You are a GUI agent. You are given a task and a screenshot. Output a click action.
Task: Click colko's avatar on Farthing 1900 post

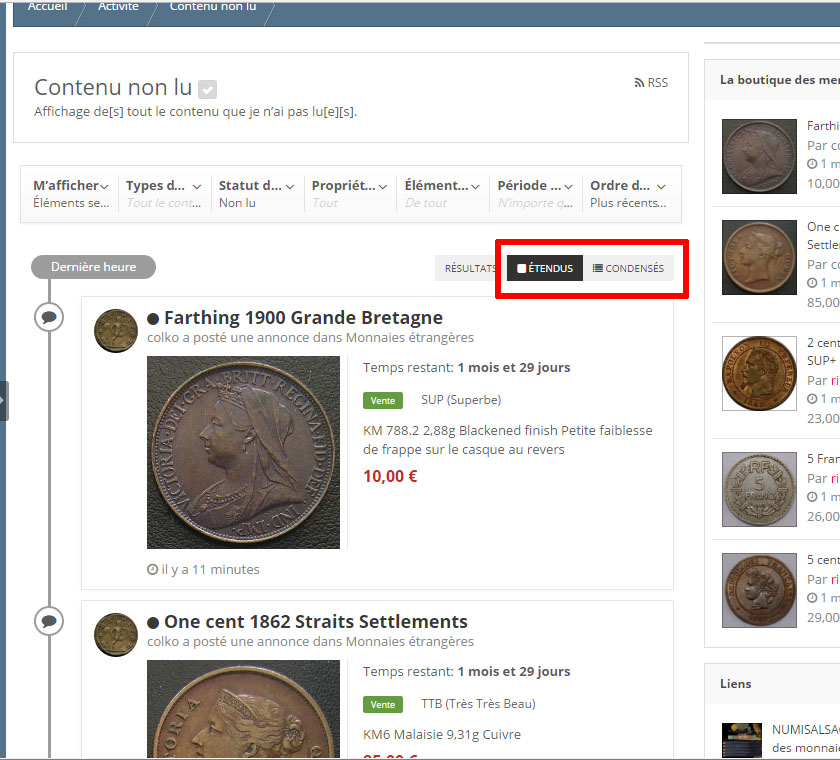(x=116, y=330)
